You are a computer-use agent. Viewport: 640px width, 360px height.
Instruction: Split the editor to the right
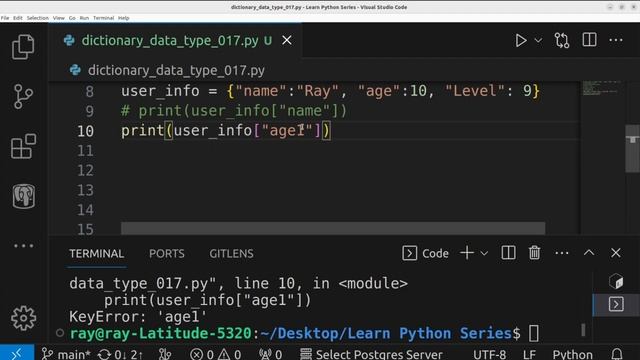[x=589, y=40]
